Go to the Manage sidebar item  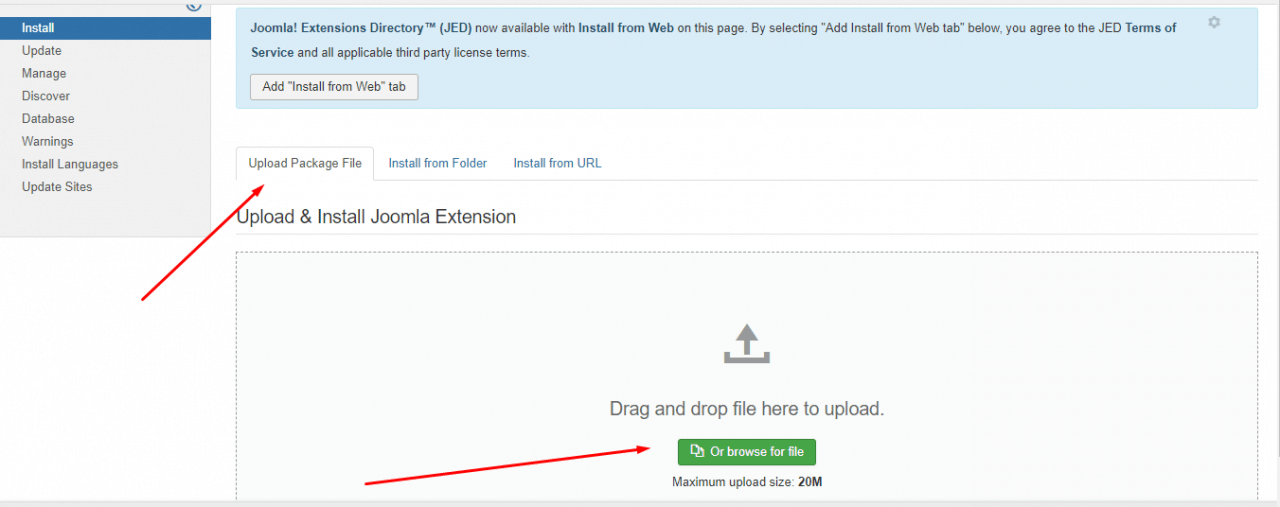[44, 74]
